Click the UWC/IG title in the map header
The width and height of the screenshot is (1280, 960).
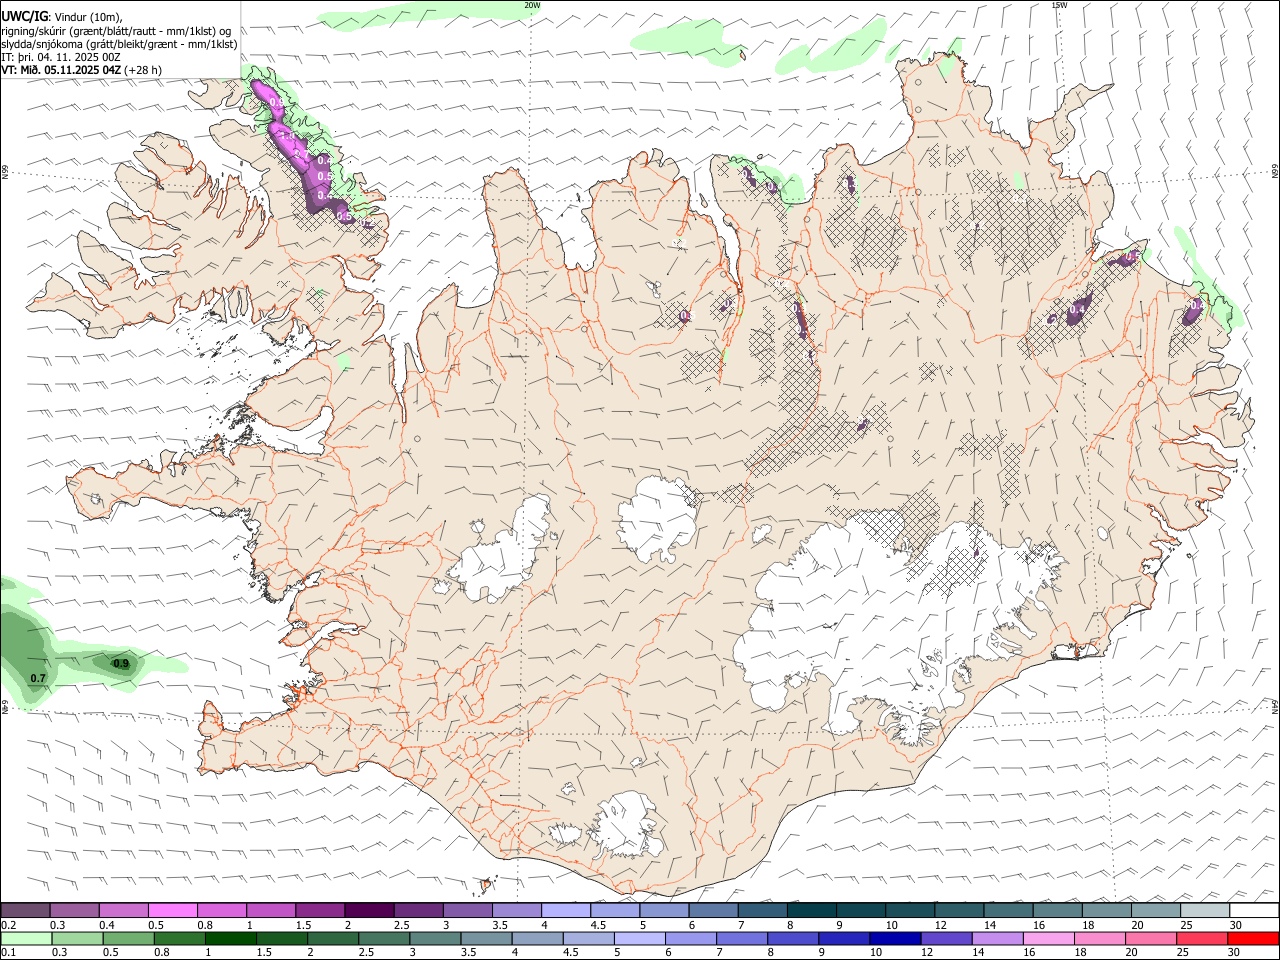click(24, 15)
